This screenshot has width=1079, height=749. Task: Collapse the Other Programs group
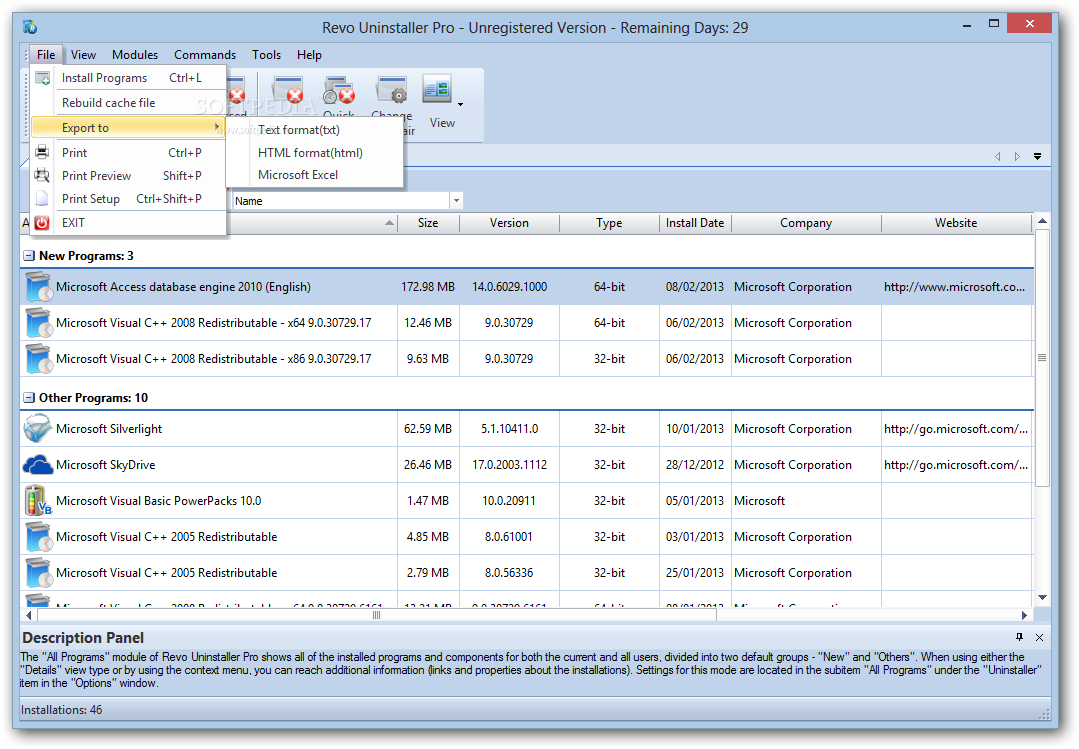coord(28,397)
